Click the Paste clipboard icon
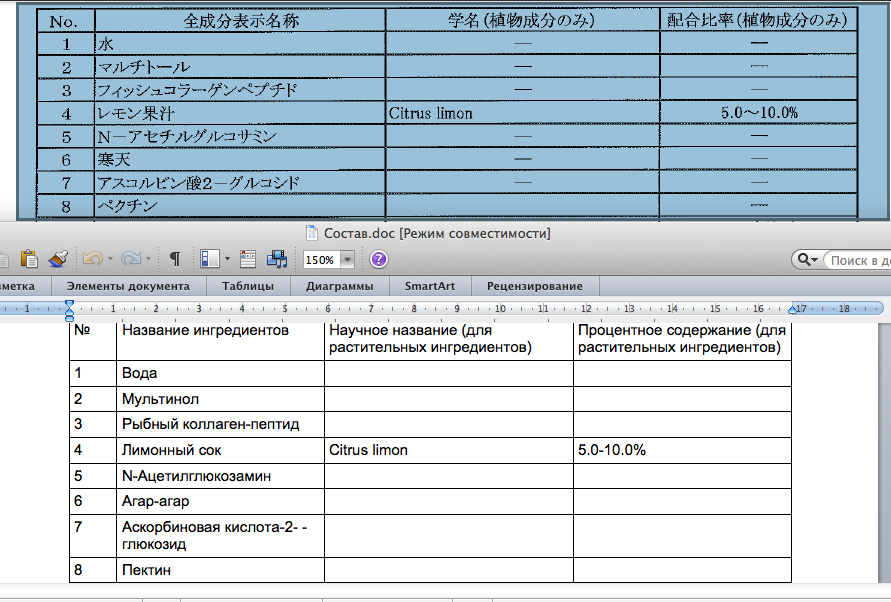891x602 pixels. click(28, 259)
